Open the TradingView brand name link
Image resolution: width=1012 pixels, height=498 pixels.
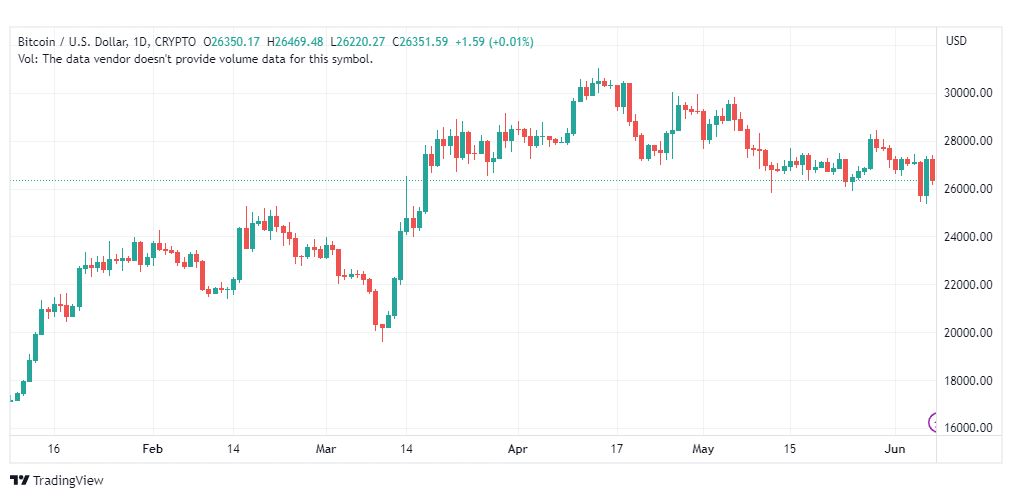[68, 481]
